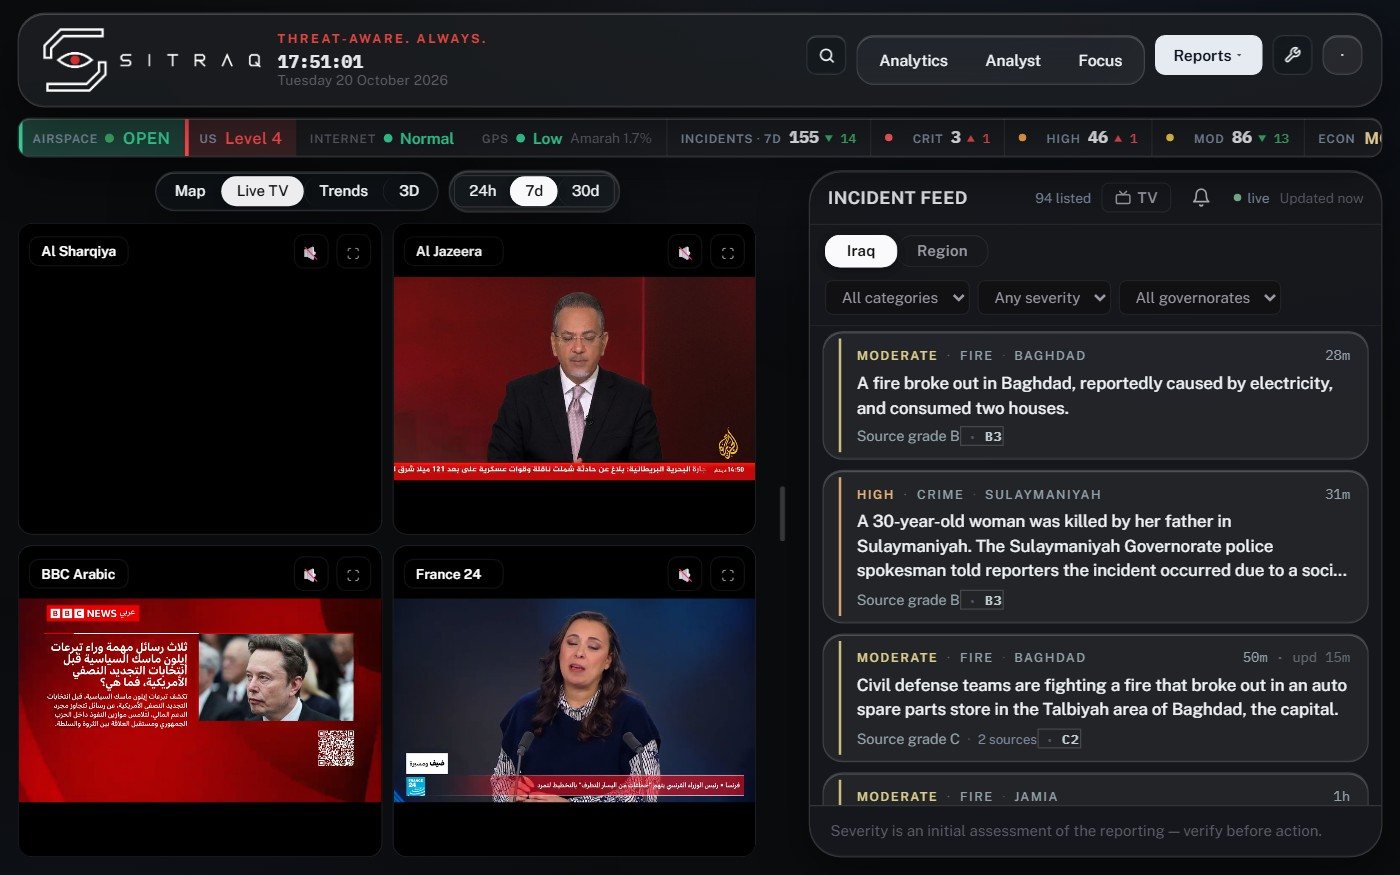Image resolution: width=1400 pixels, height=875 pixels.
Task: Go to the Analytics tab
Action: tap(913, 61)
